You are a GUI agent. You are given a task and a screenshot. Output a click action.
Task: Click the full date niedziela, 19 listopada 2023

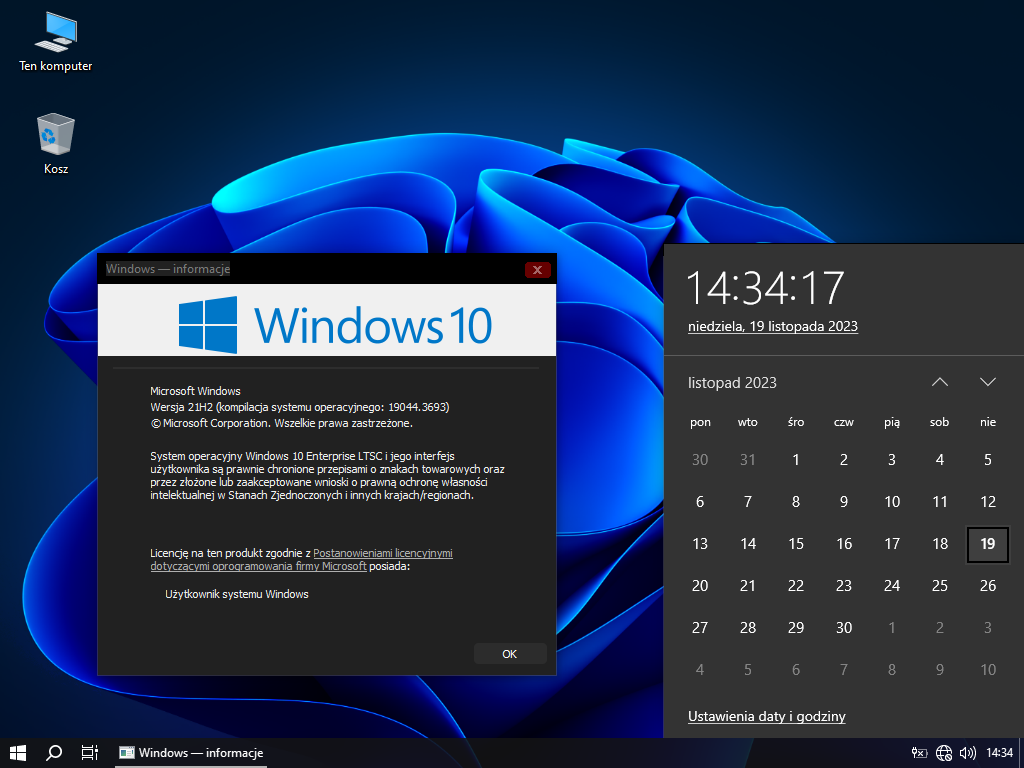(x=772, y=326)
